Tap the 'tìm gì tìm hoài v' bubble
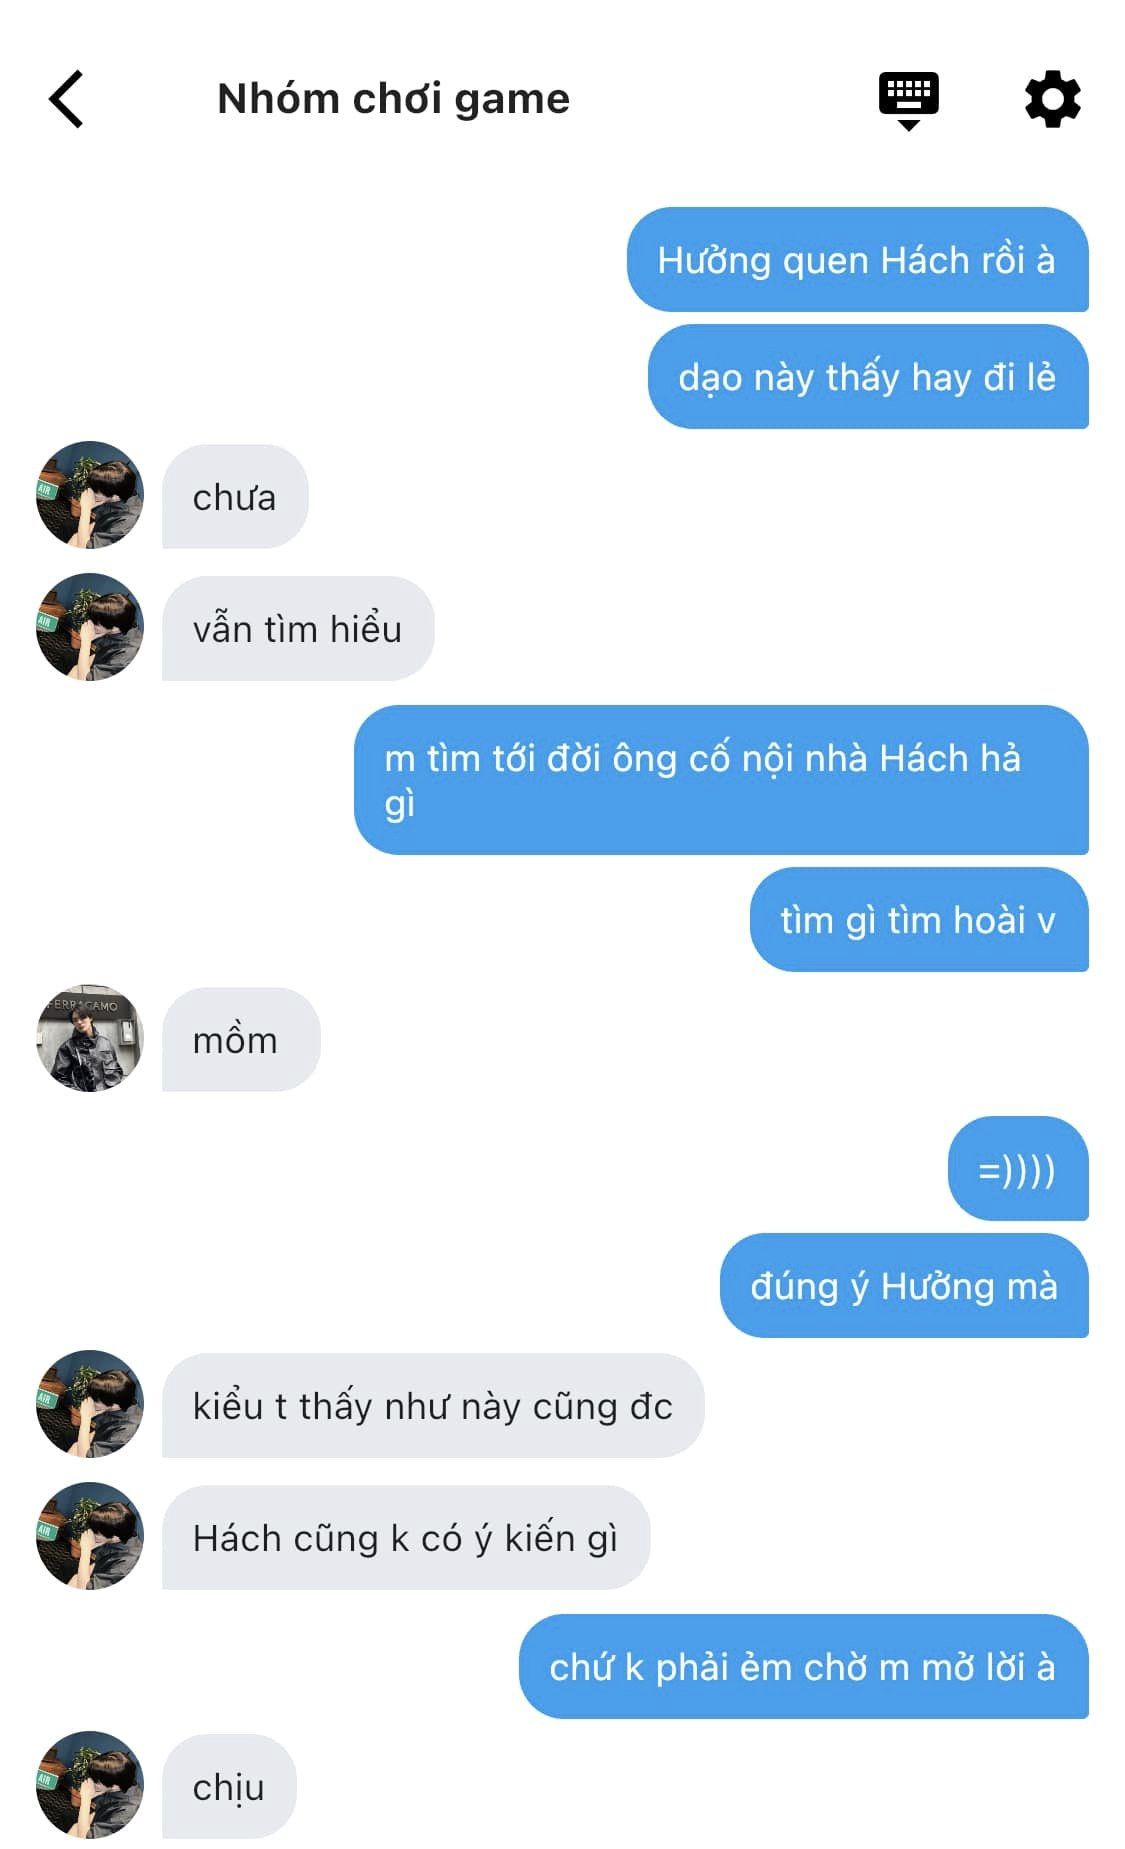The image size is (1125, 1849). point(919,920)
